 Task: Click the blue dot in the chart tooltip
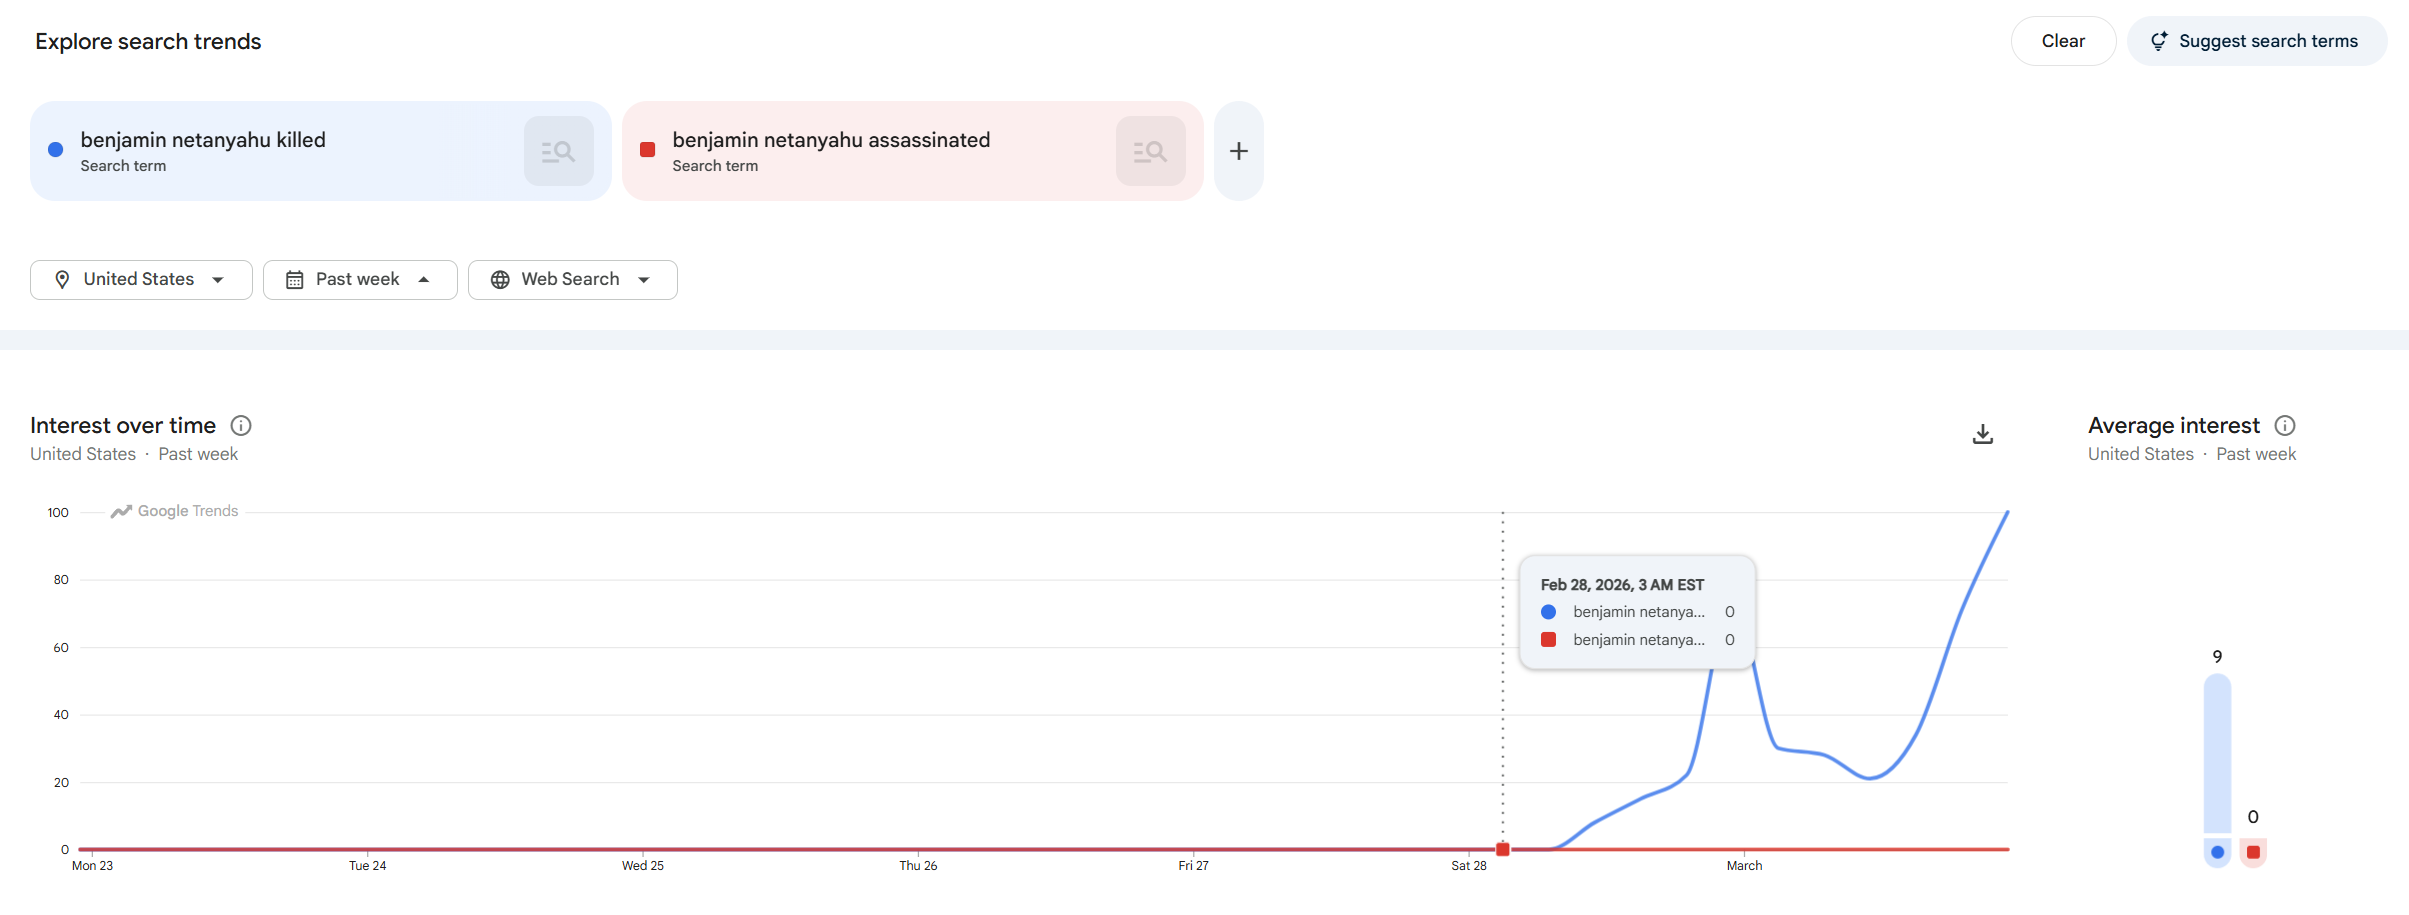point(1548,612)
